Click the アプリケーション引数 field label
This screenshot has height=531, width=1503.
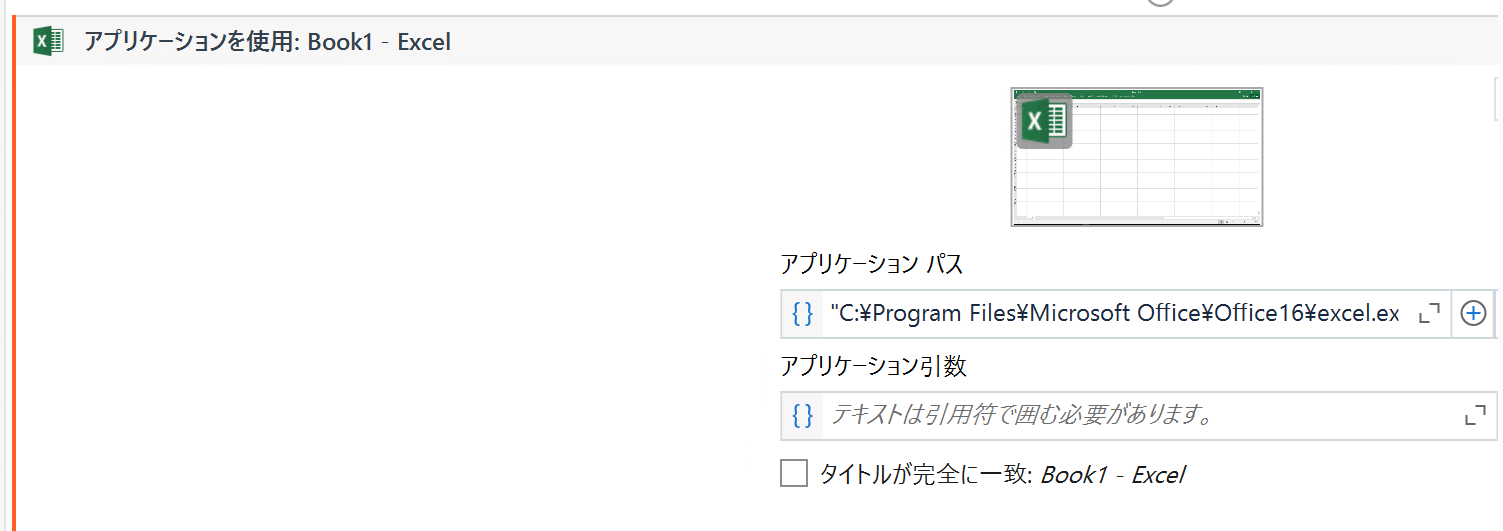pyautogui.click(x=873, y=366)
